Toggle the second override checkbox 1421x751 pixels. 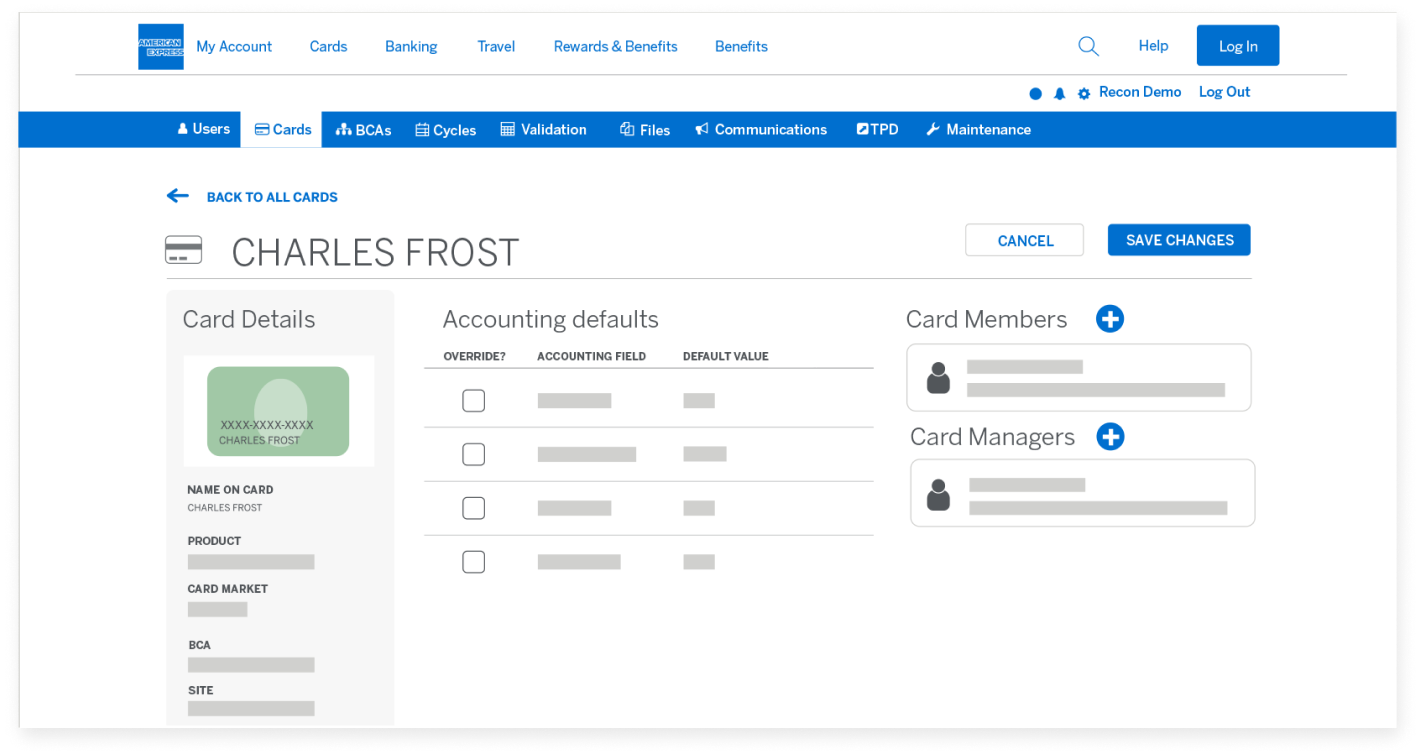point(473,455)
